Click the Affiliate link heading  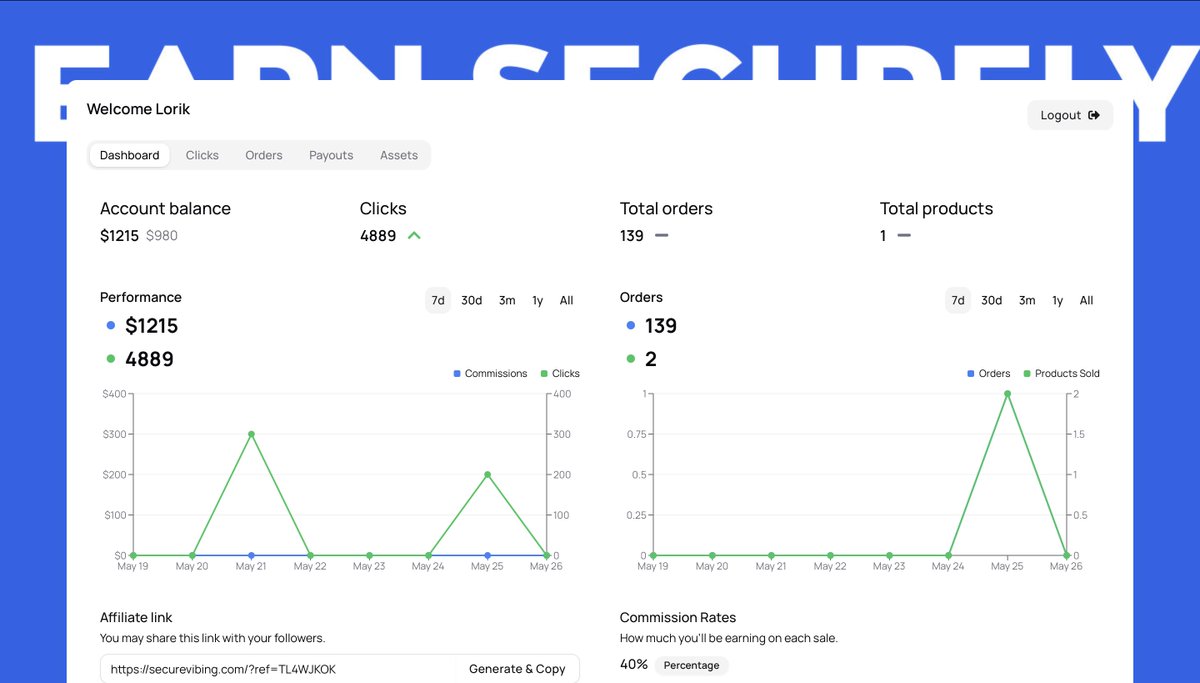pyautogui.click(x=136, y=618)
